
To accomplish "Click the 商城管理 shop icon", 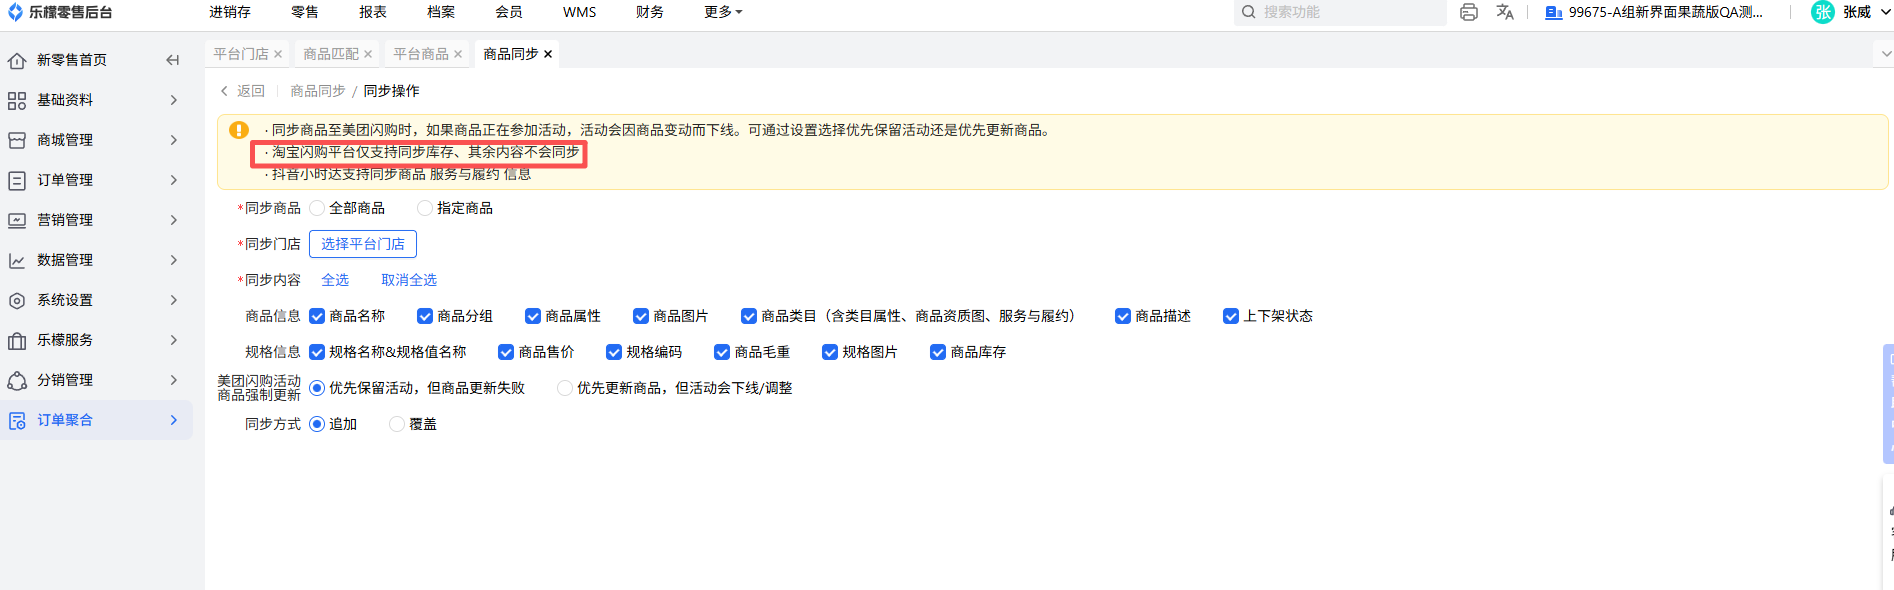I will coord(17,141).
